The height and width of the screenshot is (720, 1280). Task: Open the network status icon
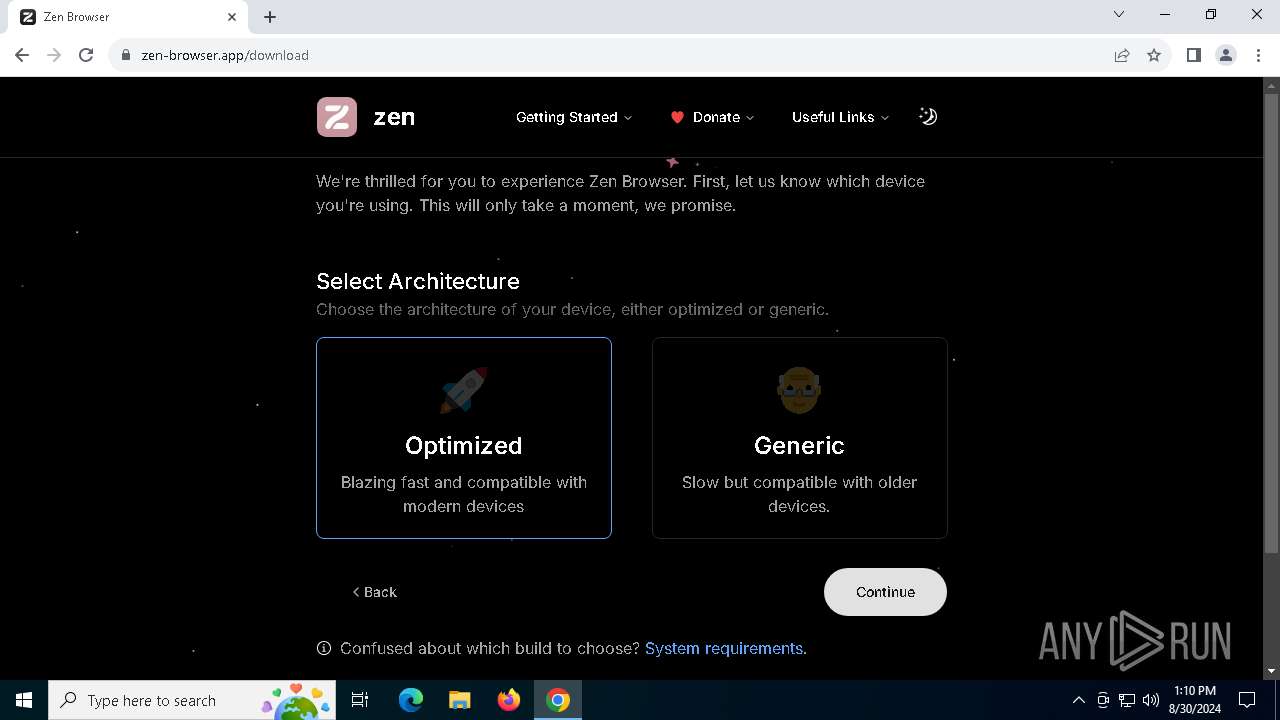point(1127,700)
